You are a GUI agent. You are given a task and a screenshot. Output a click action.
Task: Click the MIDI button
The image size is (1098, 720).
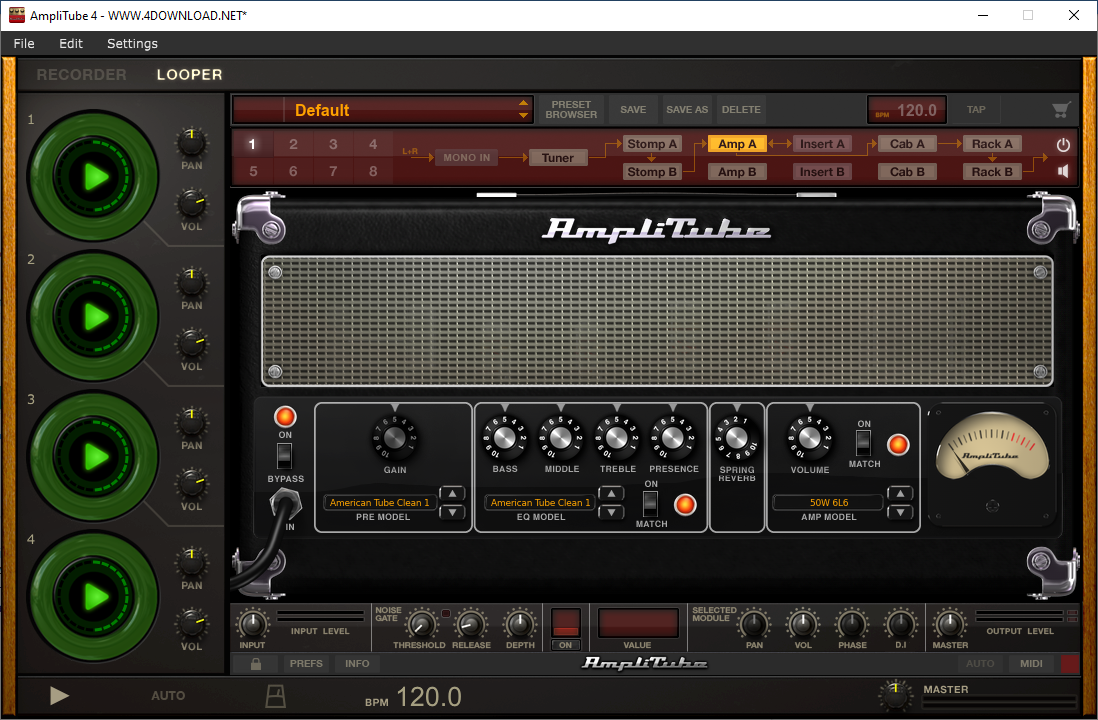[x=1031, y=663]
